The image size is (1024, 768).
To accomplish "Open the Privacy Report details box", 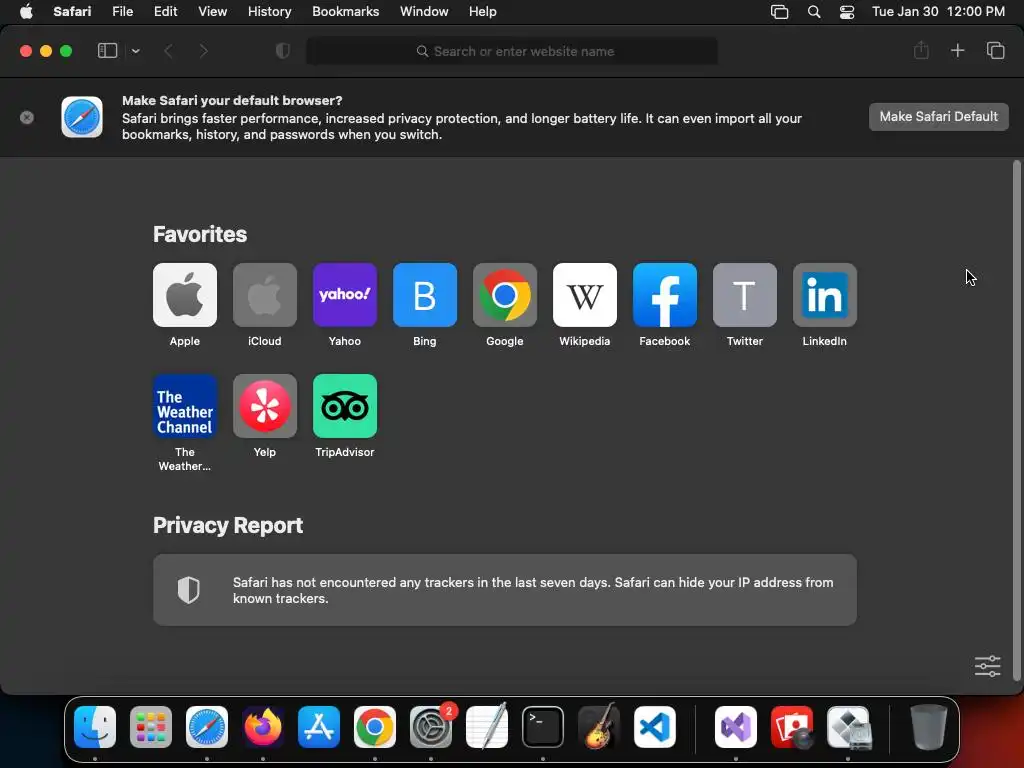I will click(505, 590).
